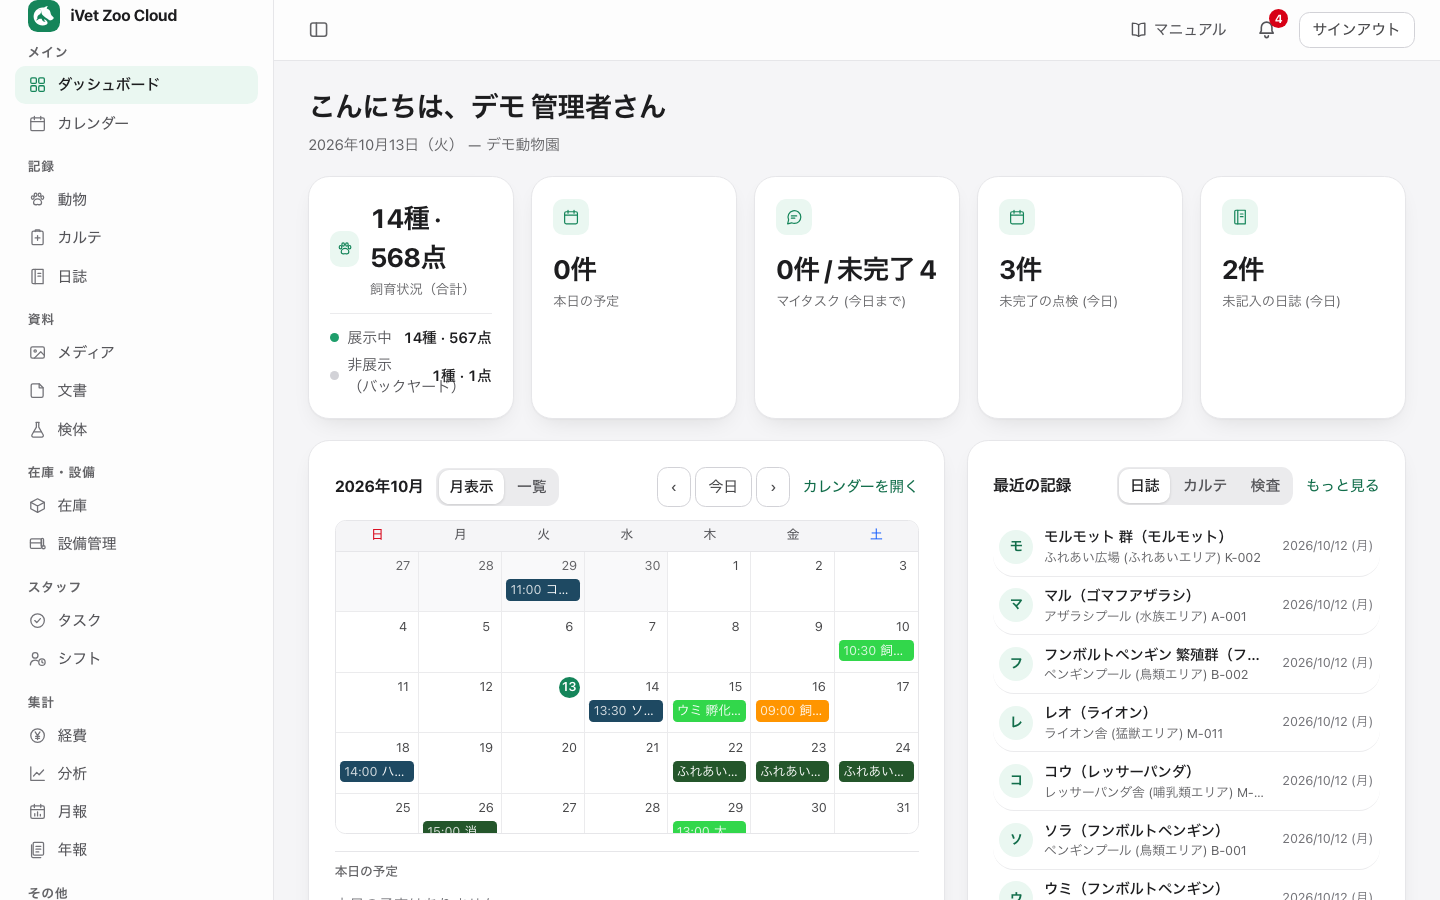This screenshot has width=1440, height=900.
Task: Open the フンボルトペンギン 繁殖群 record row
Action: tap(1186, 664)
